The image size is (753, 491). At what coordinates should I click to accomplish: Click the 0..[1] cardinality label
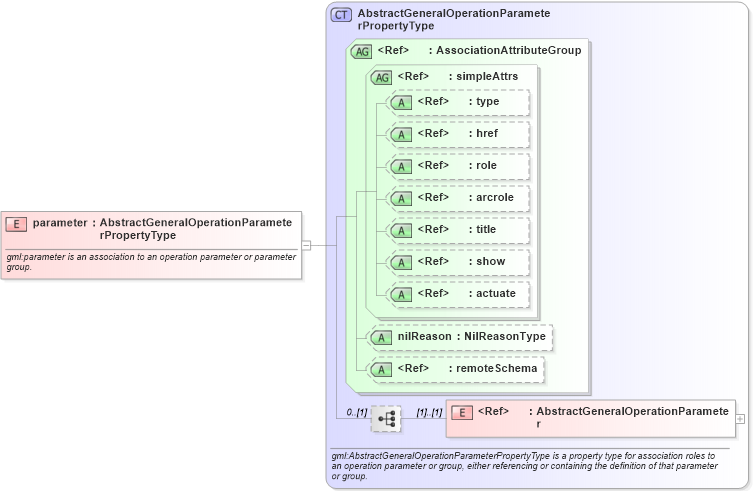point(357,412)
